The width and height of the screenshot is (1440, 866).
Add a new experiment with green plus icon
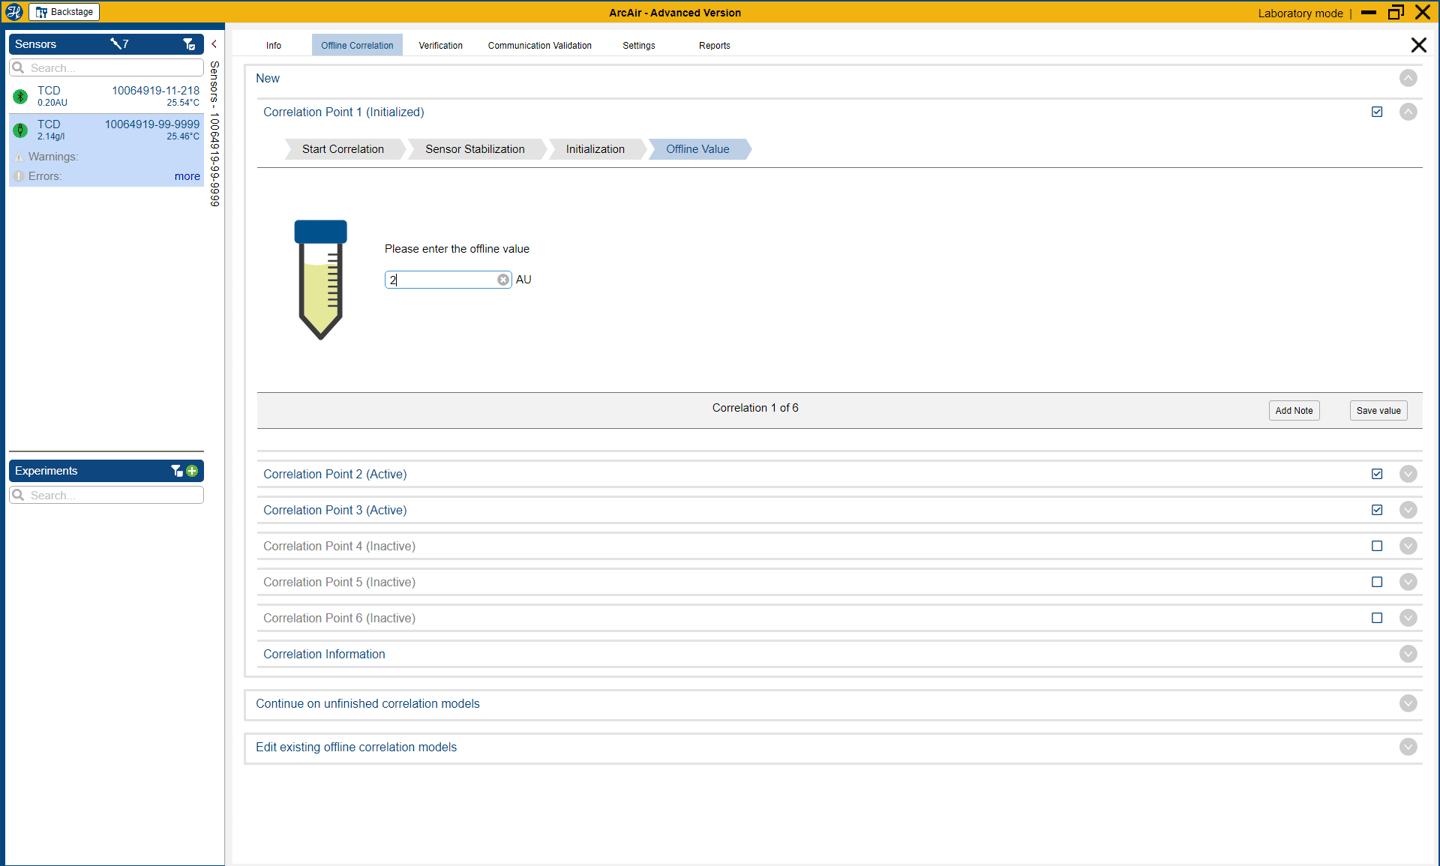(x=192, y=471)
